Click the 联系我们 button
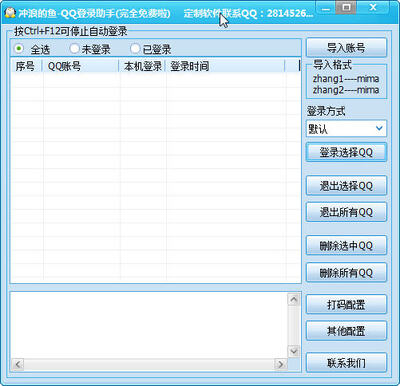The width and height of the screenshot is (400, 386). click(346, 363)
